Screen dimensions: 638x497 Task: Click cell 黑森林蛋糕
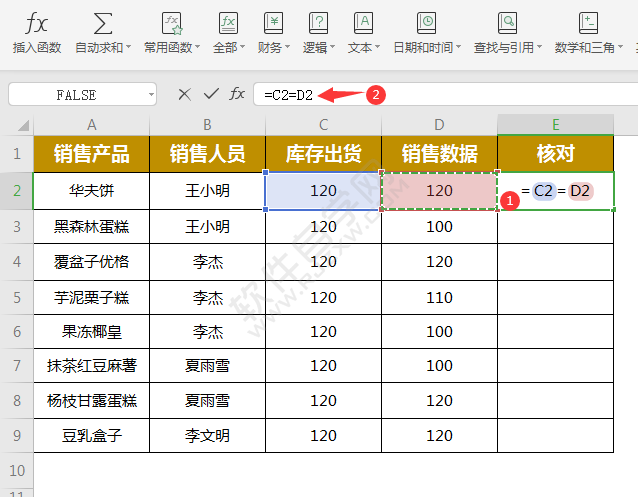(92, 227)
